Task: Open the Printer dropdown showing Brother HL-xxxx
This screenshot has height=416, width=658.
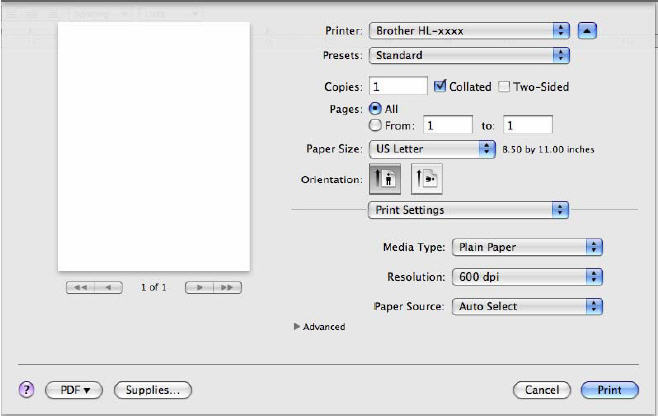Action: [x=468, y=30]
